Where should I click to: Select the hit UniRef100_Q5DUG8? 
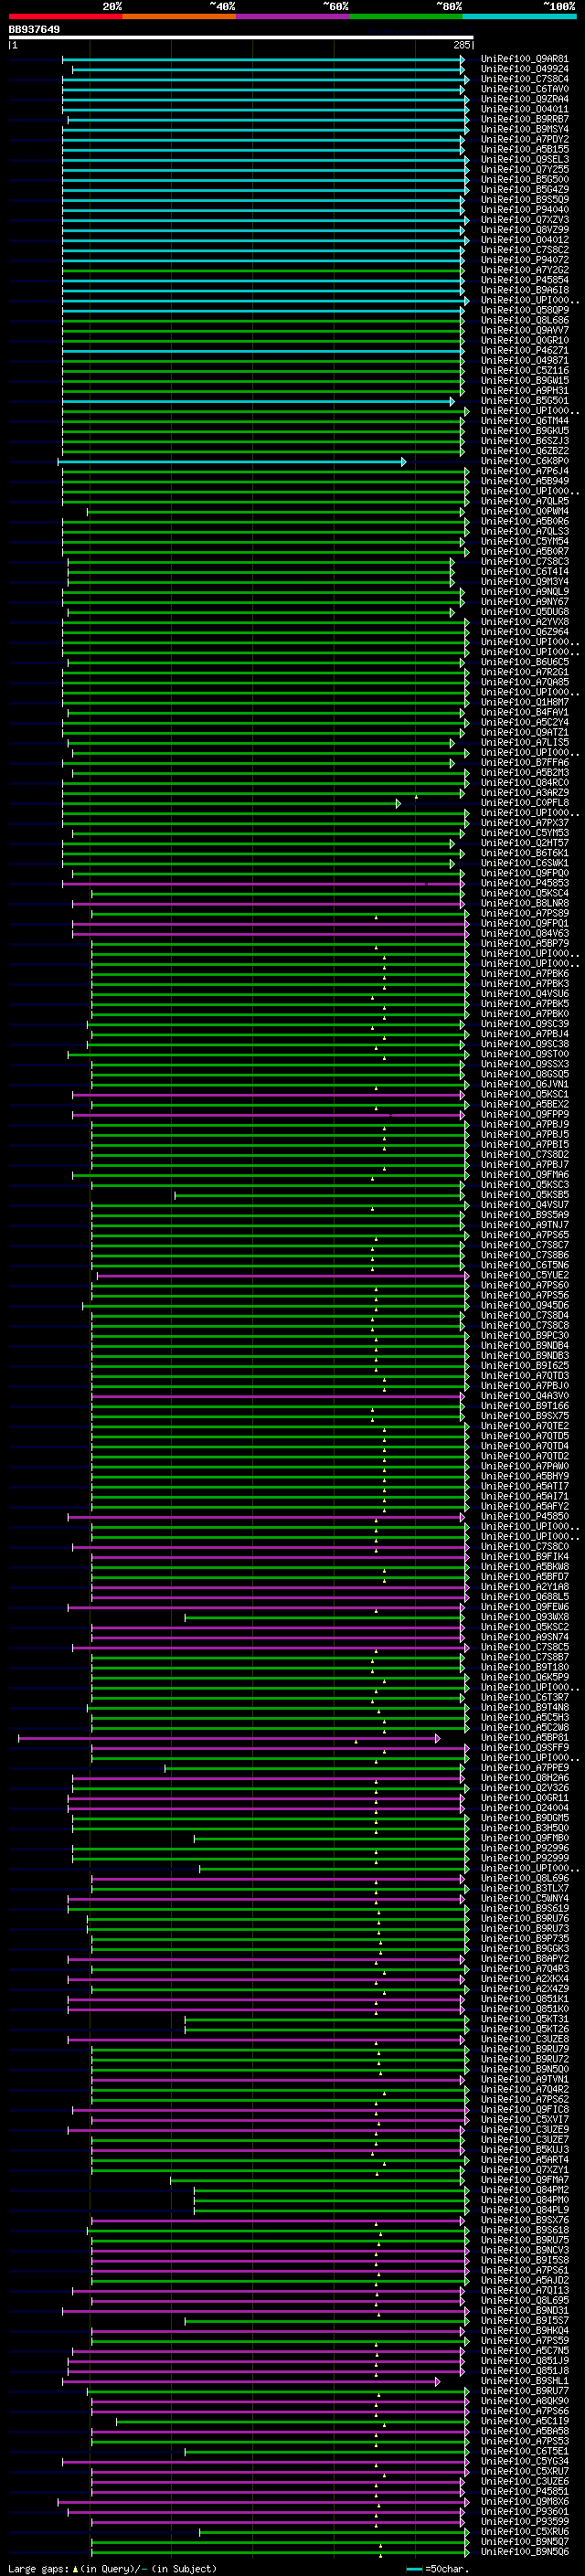(524, 612)
